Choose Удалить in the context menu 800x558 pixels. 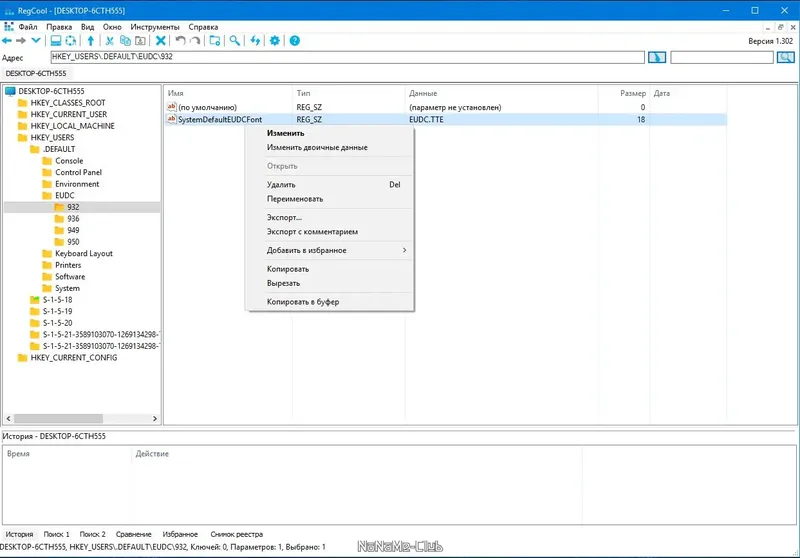[x=330, y=185]
